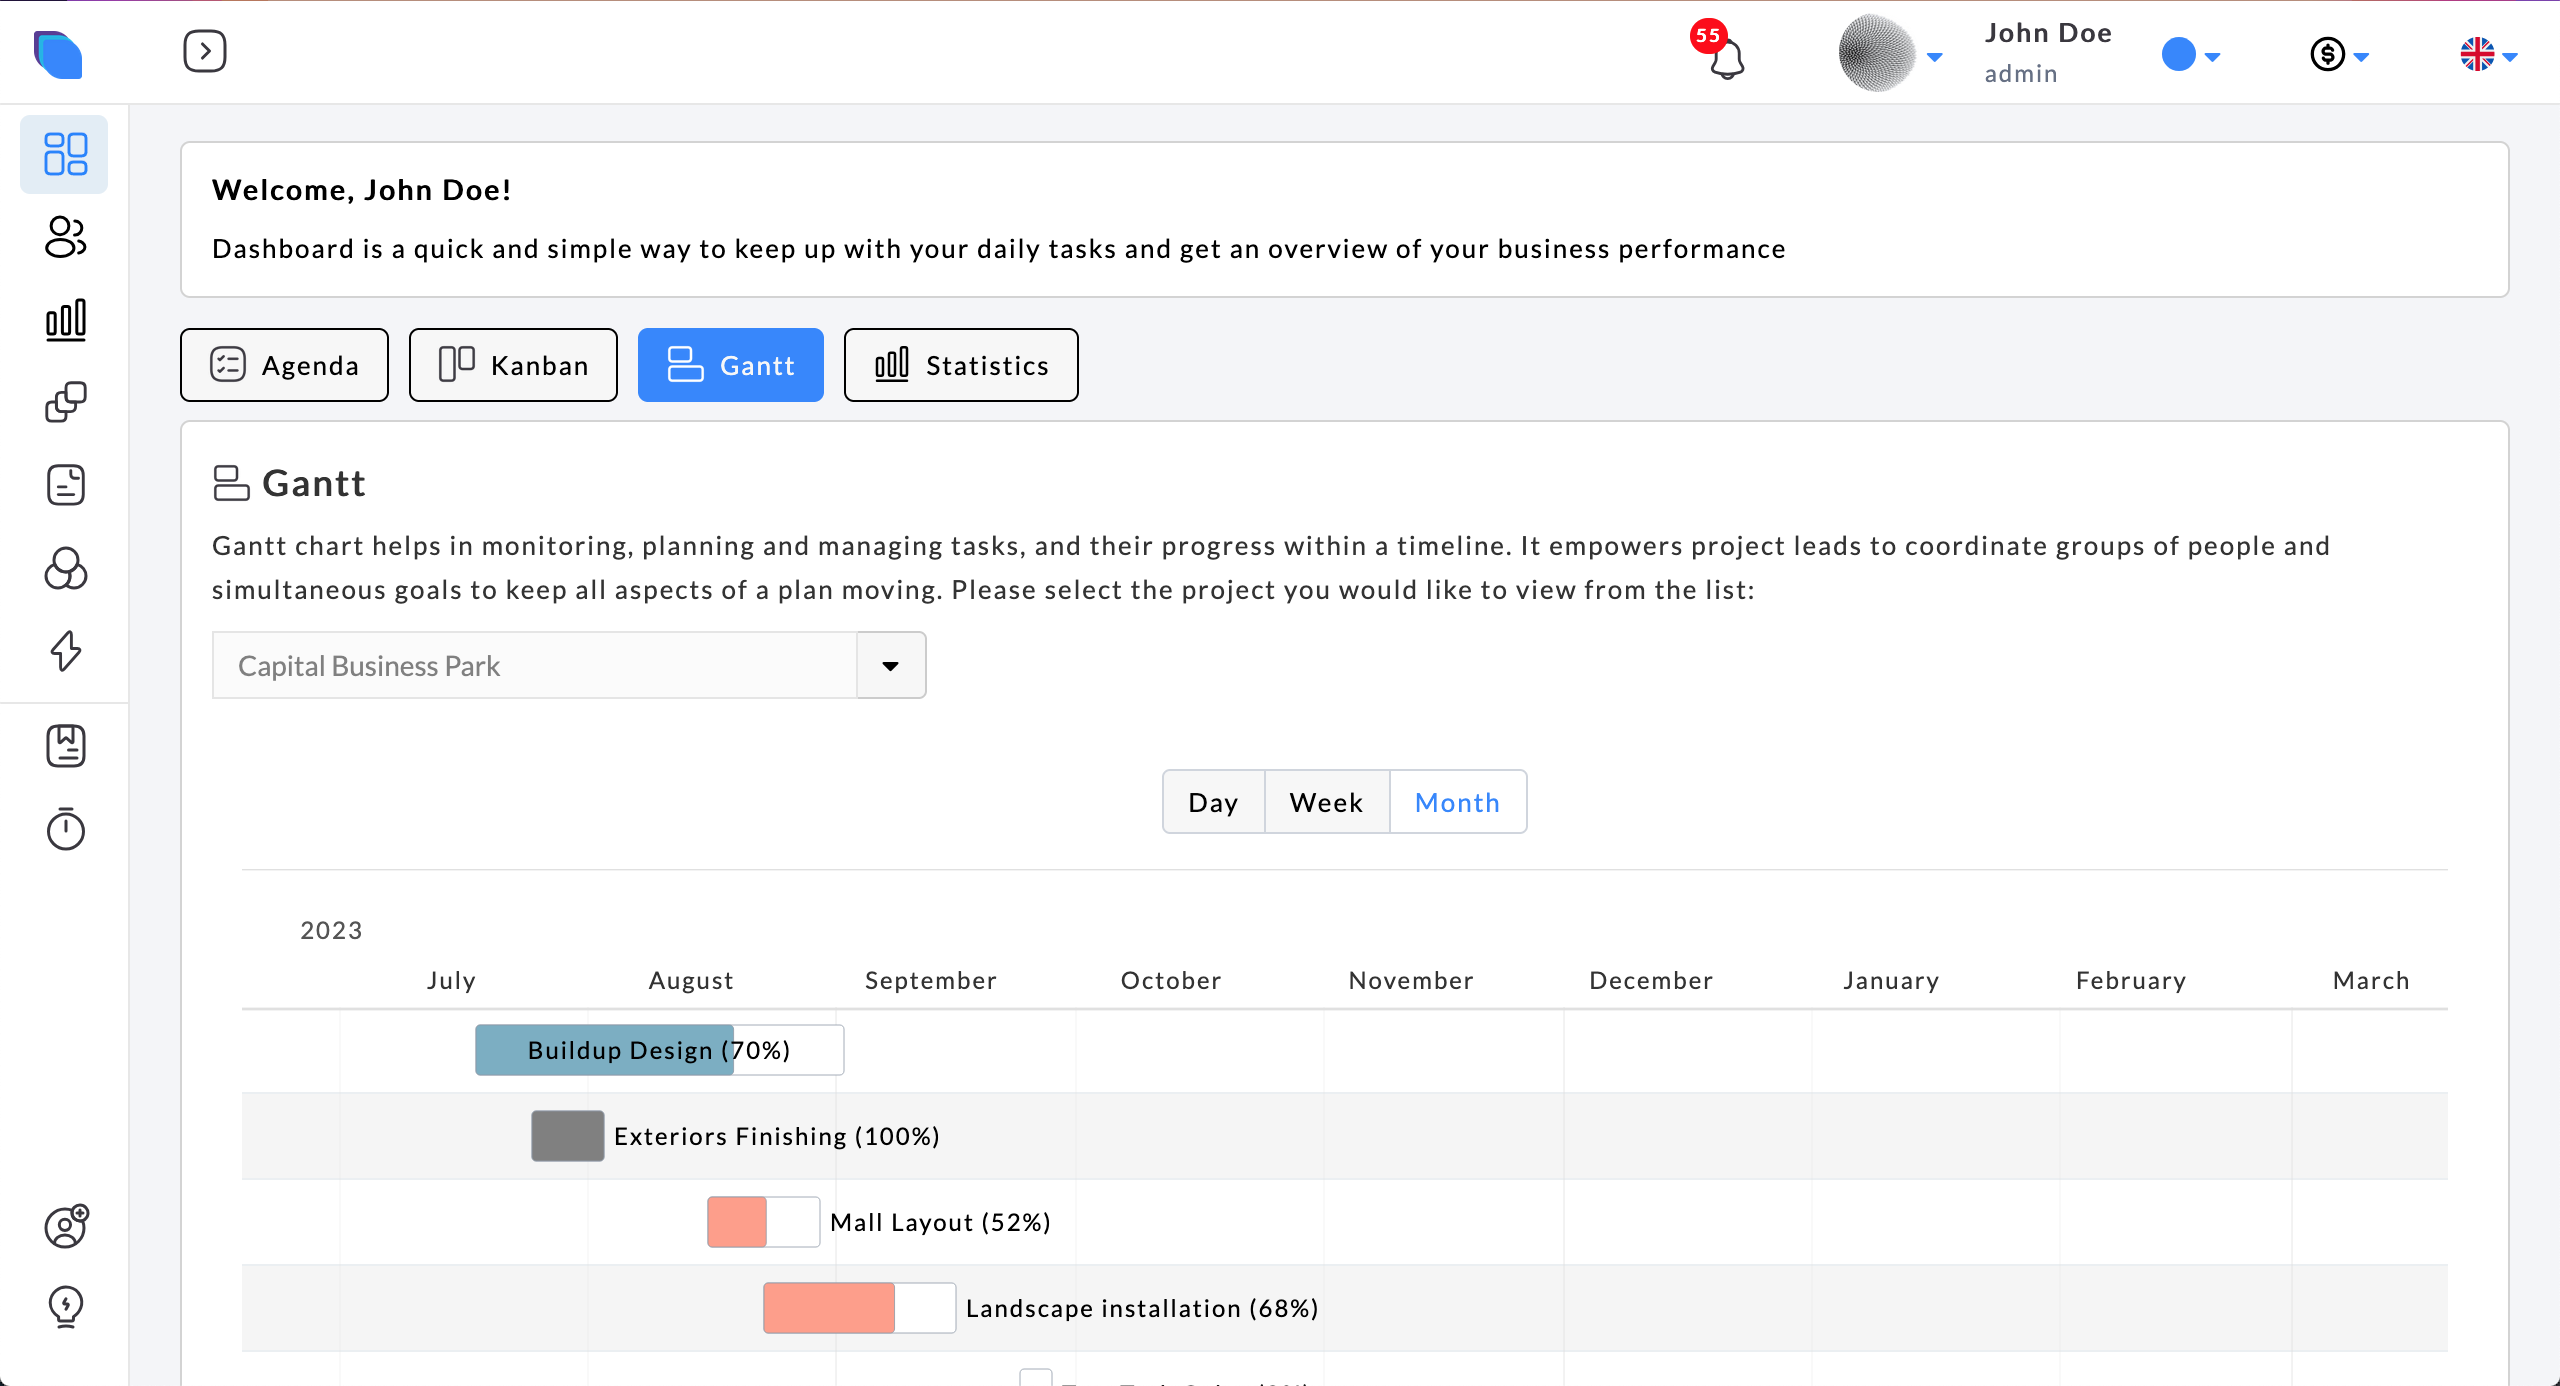Click the John Doe avatar picture
2560x1386 pixels.
coord(1876,54)
